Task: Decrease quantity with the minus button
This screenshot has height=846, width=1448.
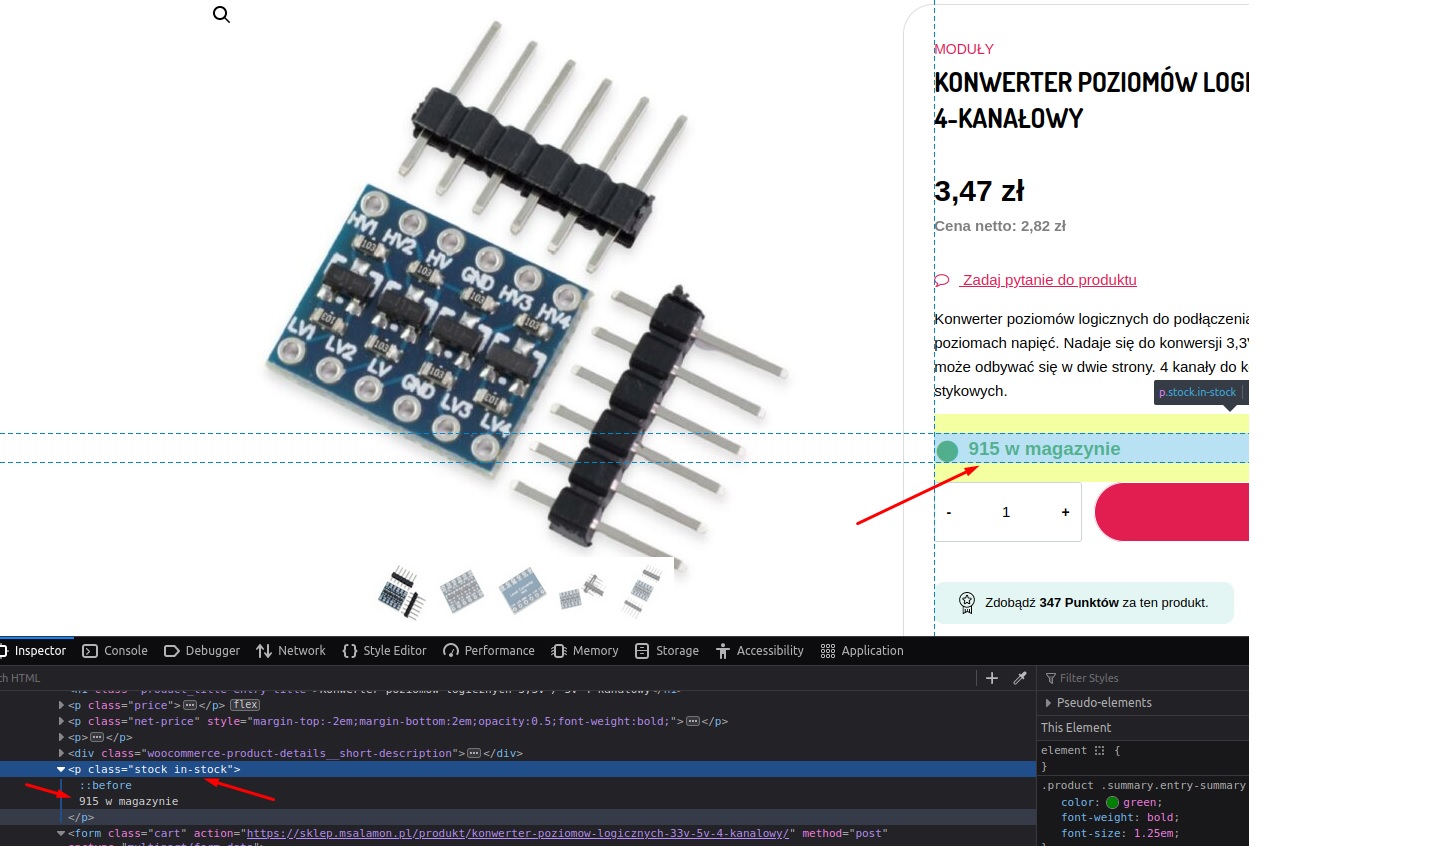Action: (949, 512)
